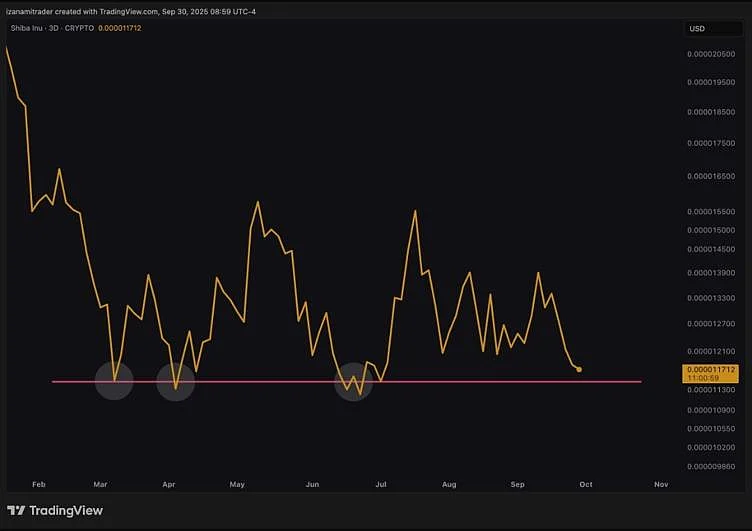The height and width of the screenshot is (531, 752).
Task: Click the Feb label on time axis
Action: 39,484
